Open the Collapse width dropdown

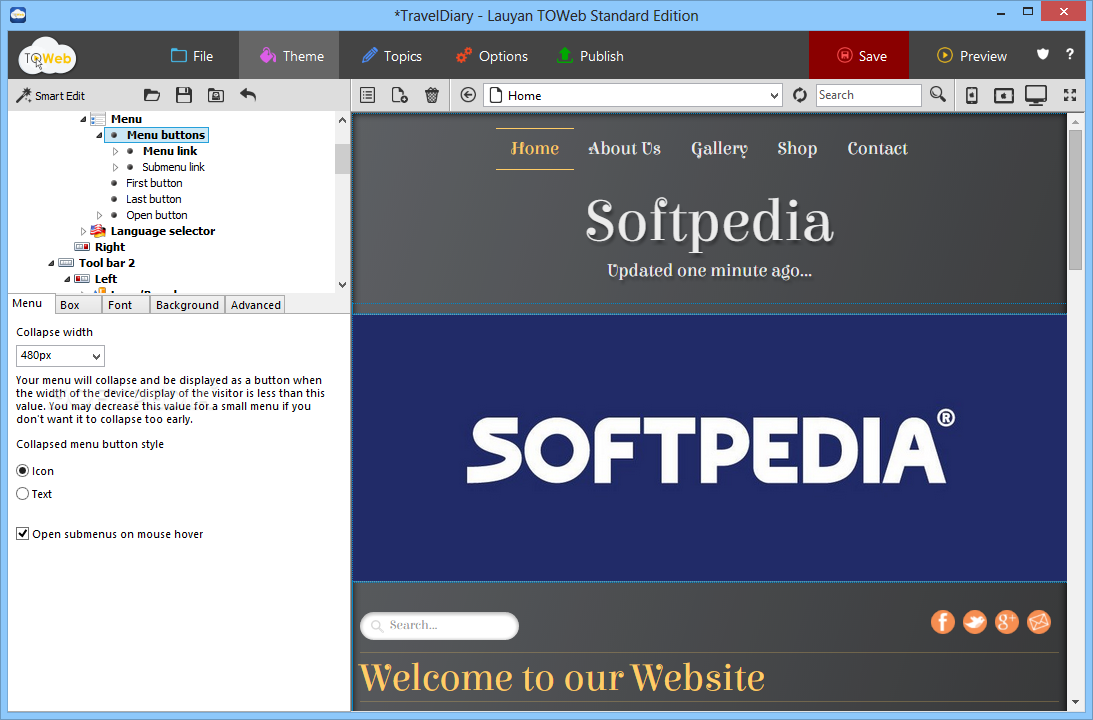[x=60, y=355]
